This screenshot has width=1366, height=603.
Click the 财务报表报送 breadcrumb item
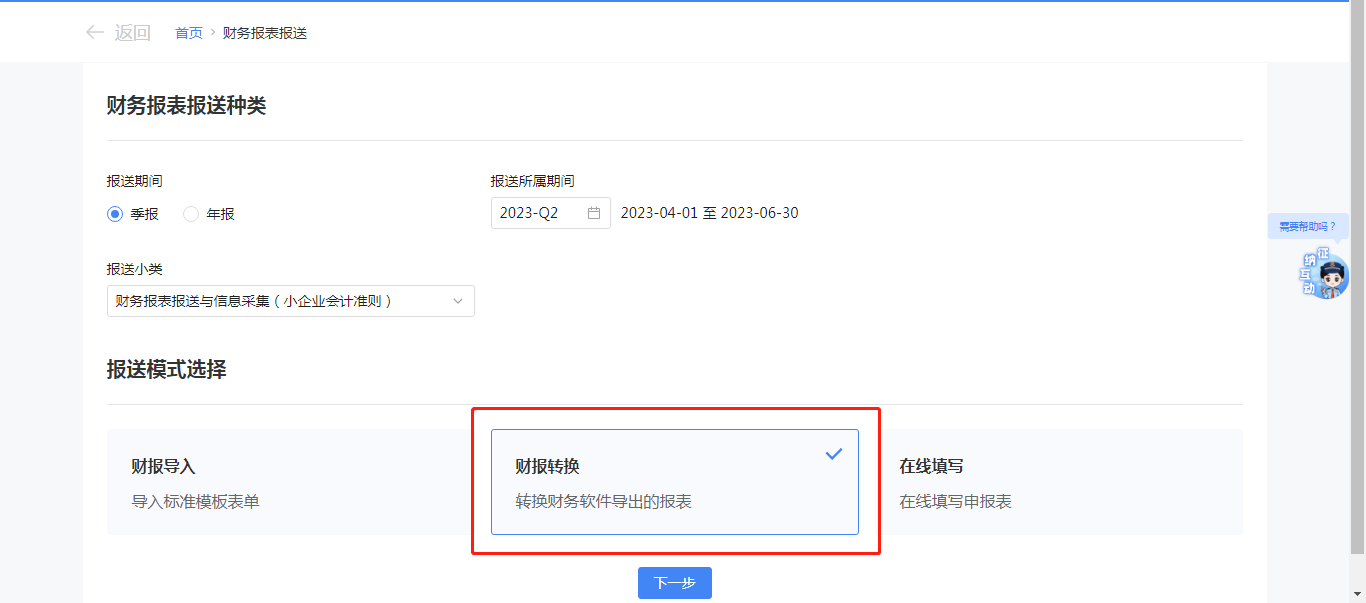(x=264, y=33)
